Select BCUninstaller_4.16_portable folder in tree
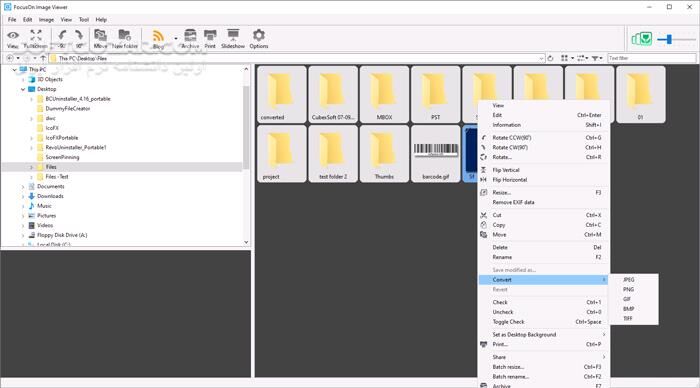The height and width of the screenshot is (388, 700). (78, 99)
